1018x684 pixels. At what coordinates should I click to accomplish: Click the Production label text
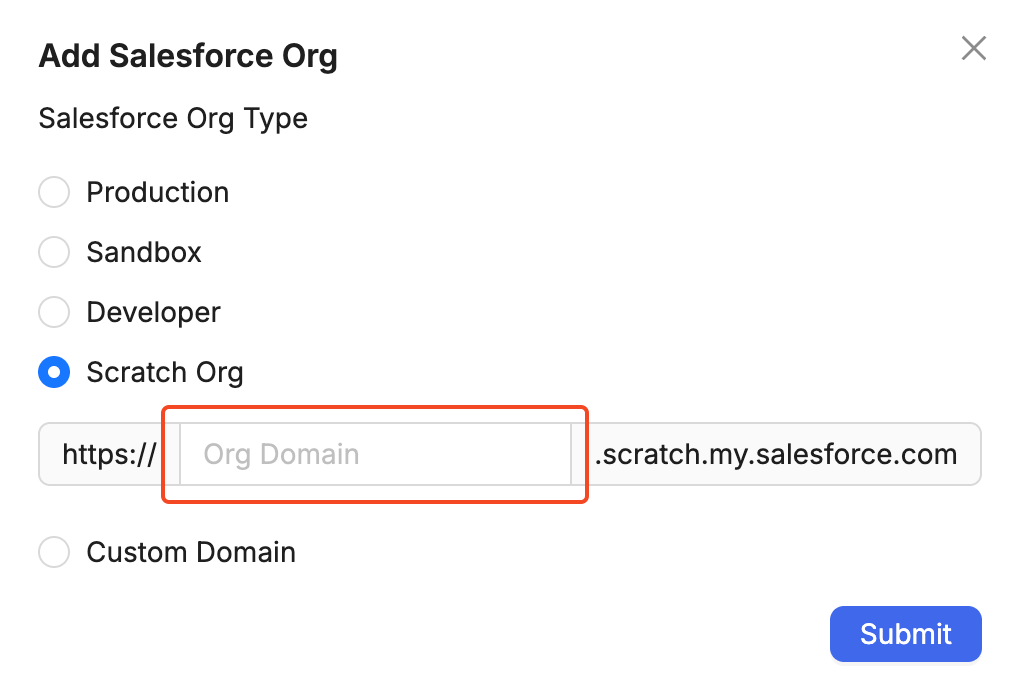pos(158,192)
